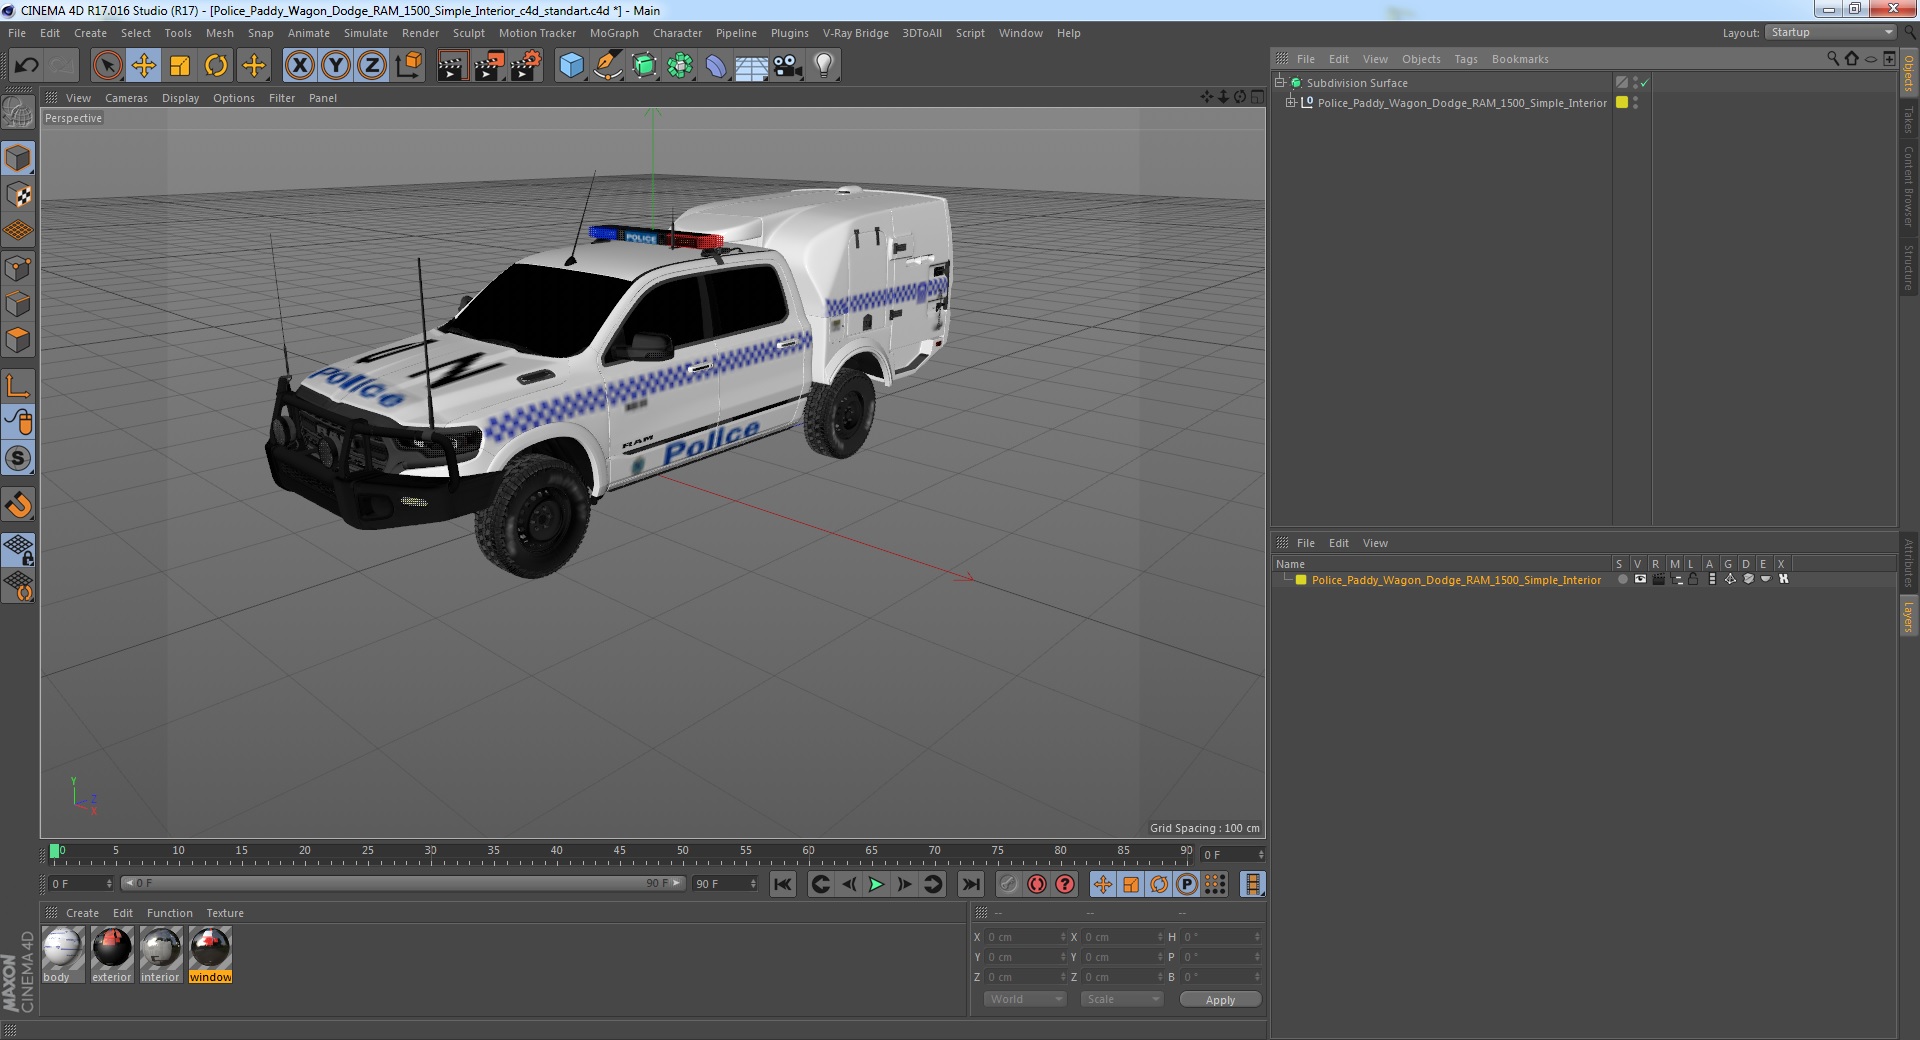Click the timeline range slider bar

[x=403, y=884]
